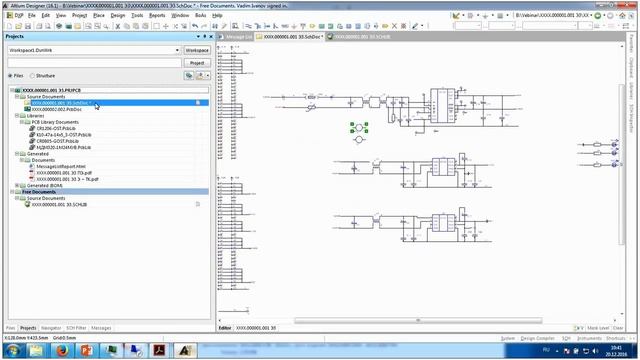
Task: Open the File menu
Action: click(x=32, y=16)
